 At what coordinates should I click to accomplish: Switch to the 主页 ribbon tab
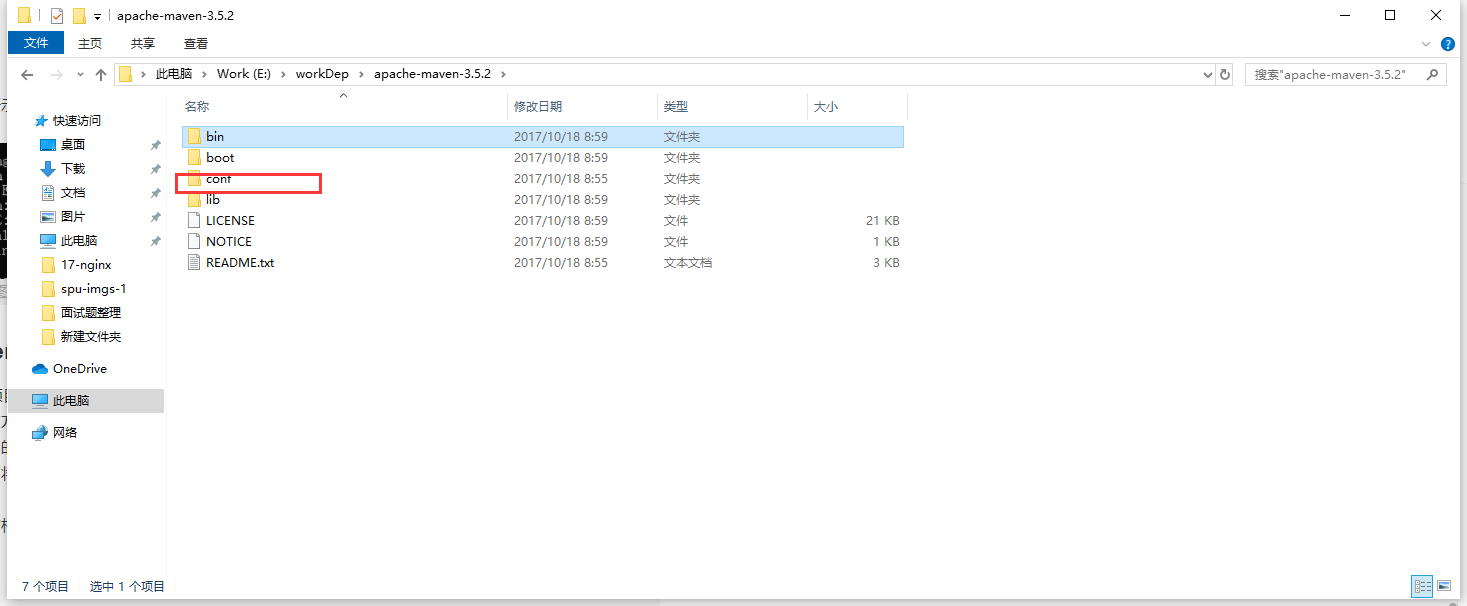tap(90, 43)
